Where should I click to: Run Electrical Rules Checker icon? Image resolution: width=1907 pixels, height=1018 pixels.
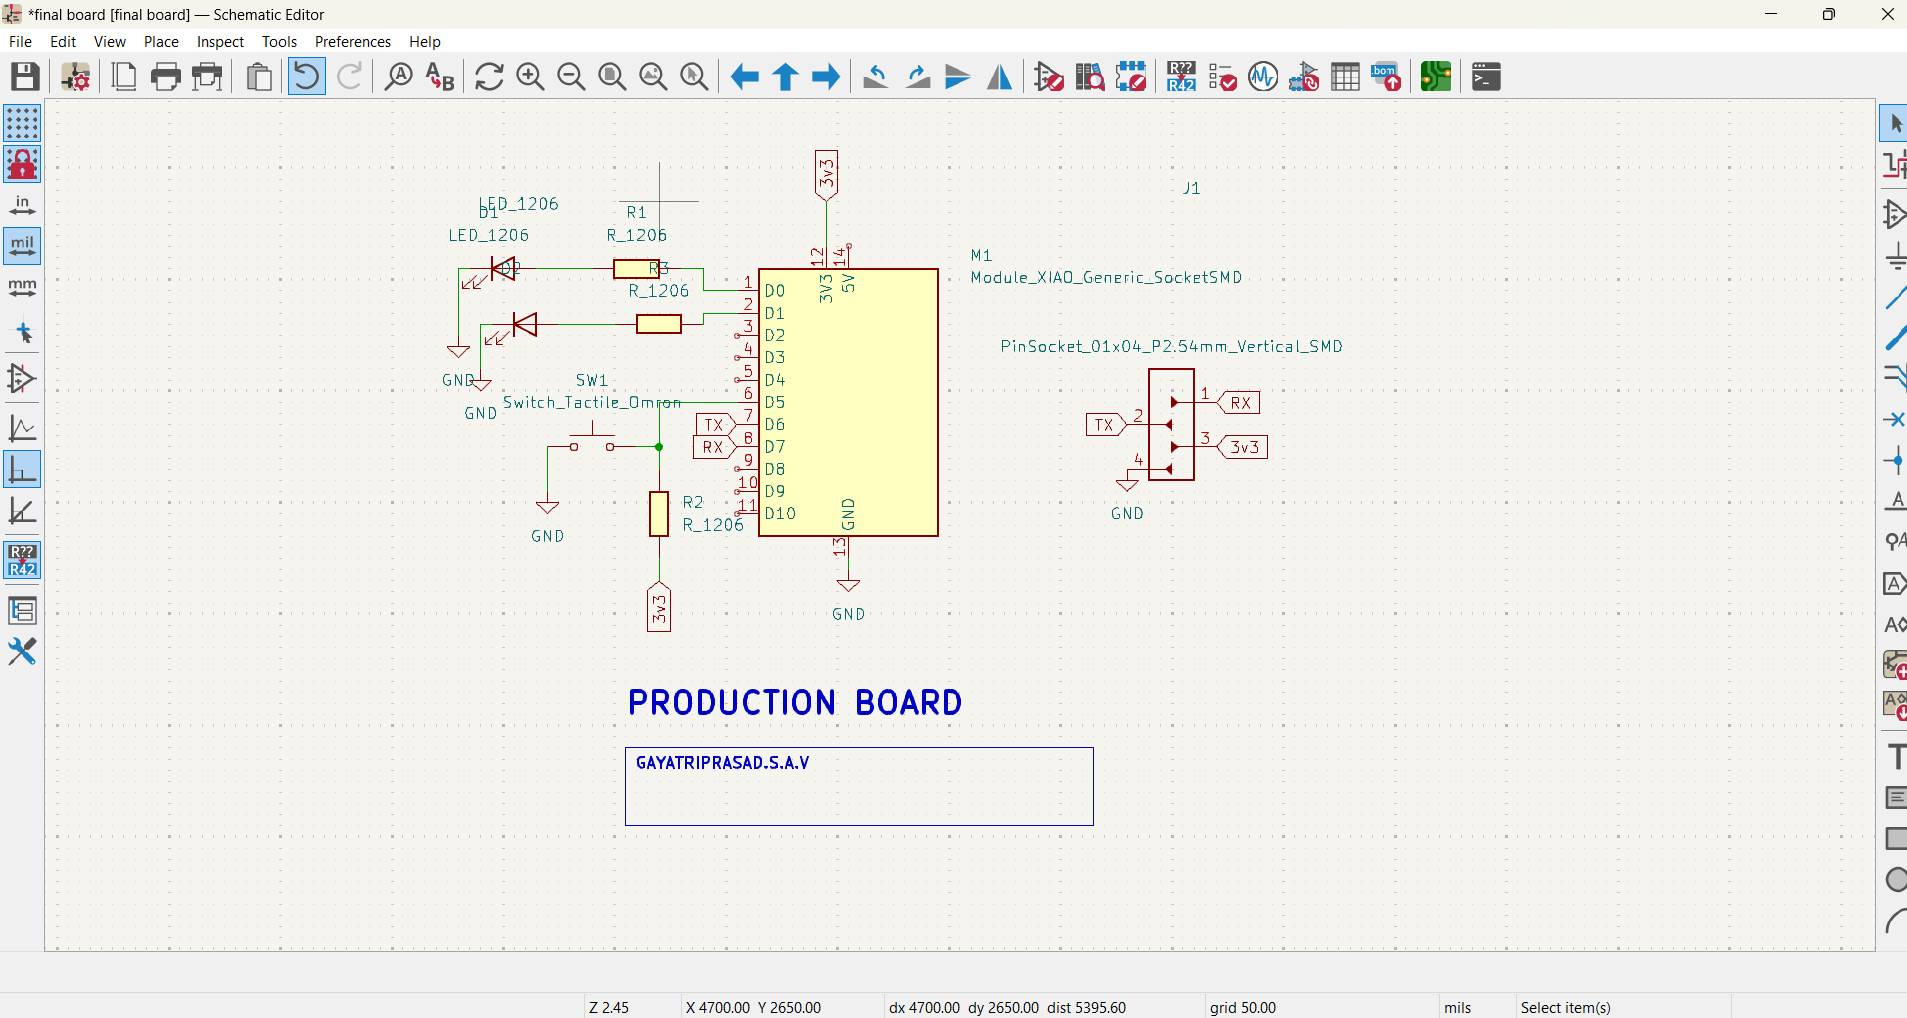point(1222,77)
